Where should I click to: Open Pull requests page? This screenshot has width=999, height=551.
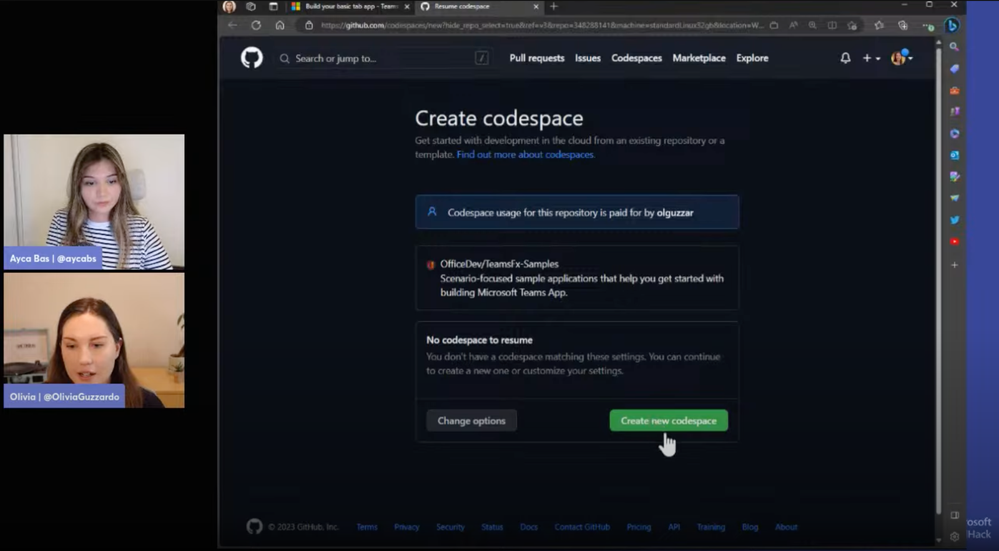coord(536,58)
